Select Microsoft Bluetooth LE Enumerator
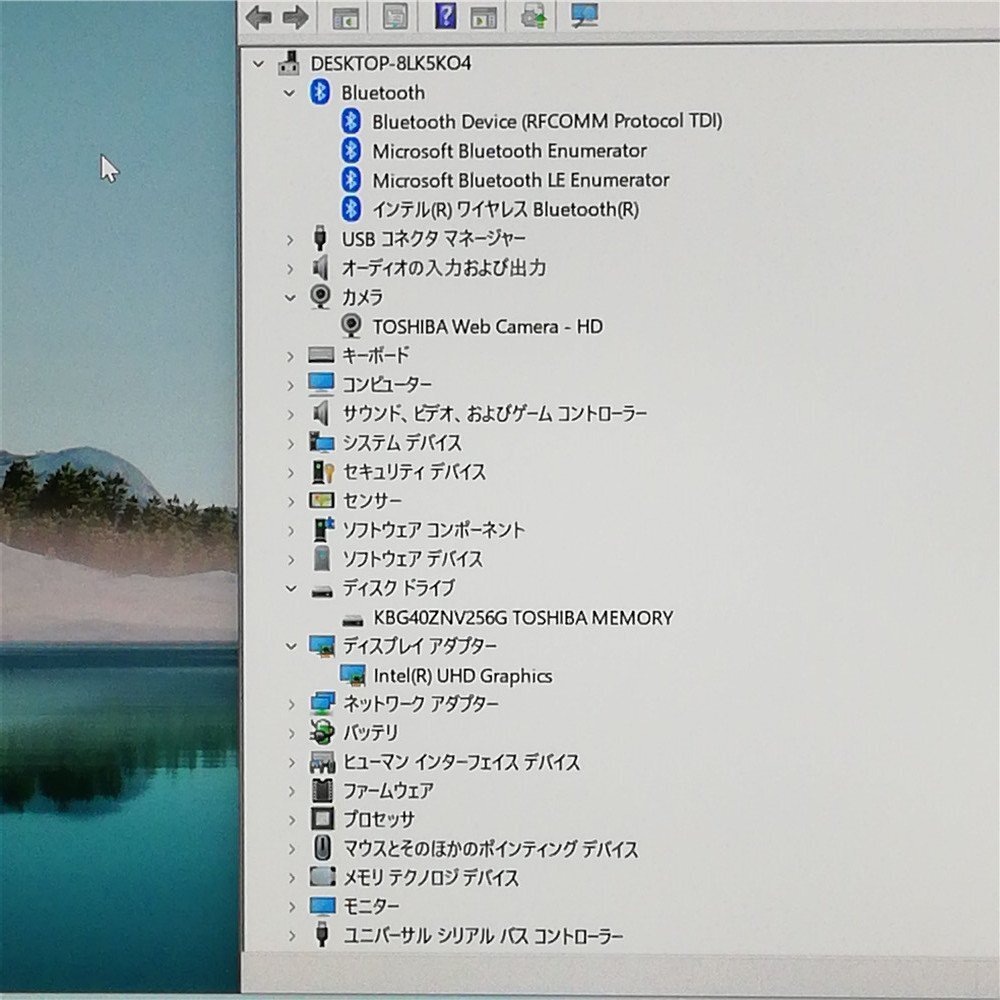1000x1000 pixels. click(x=521, y=180)
